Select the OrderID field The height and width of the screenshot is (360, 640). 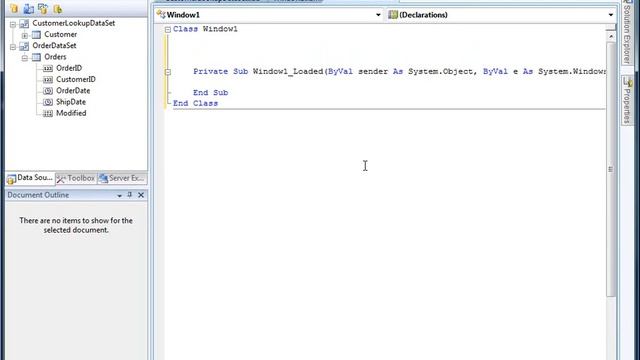pos(69,68)
